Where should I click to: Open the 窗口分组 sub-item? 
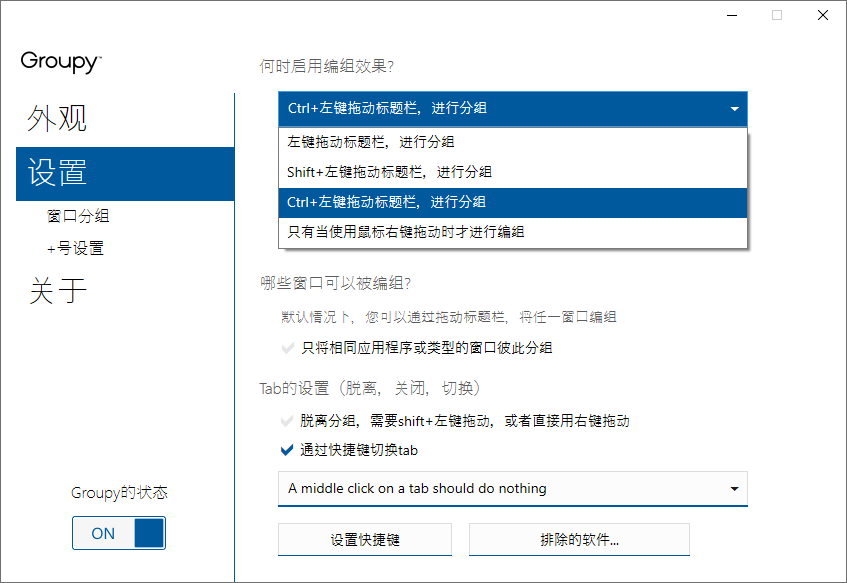tap(78, 216)
